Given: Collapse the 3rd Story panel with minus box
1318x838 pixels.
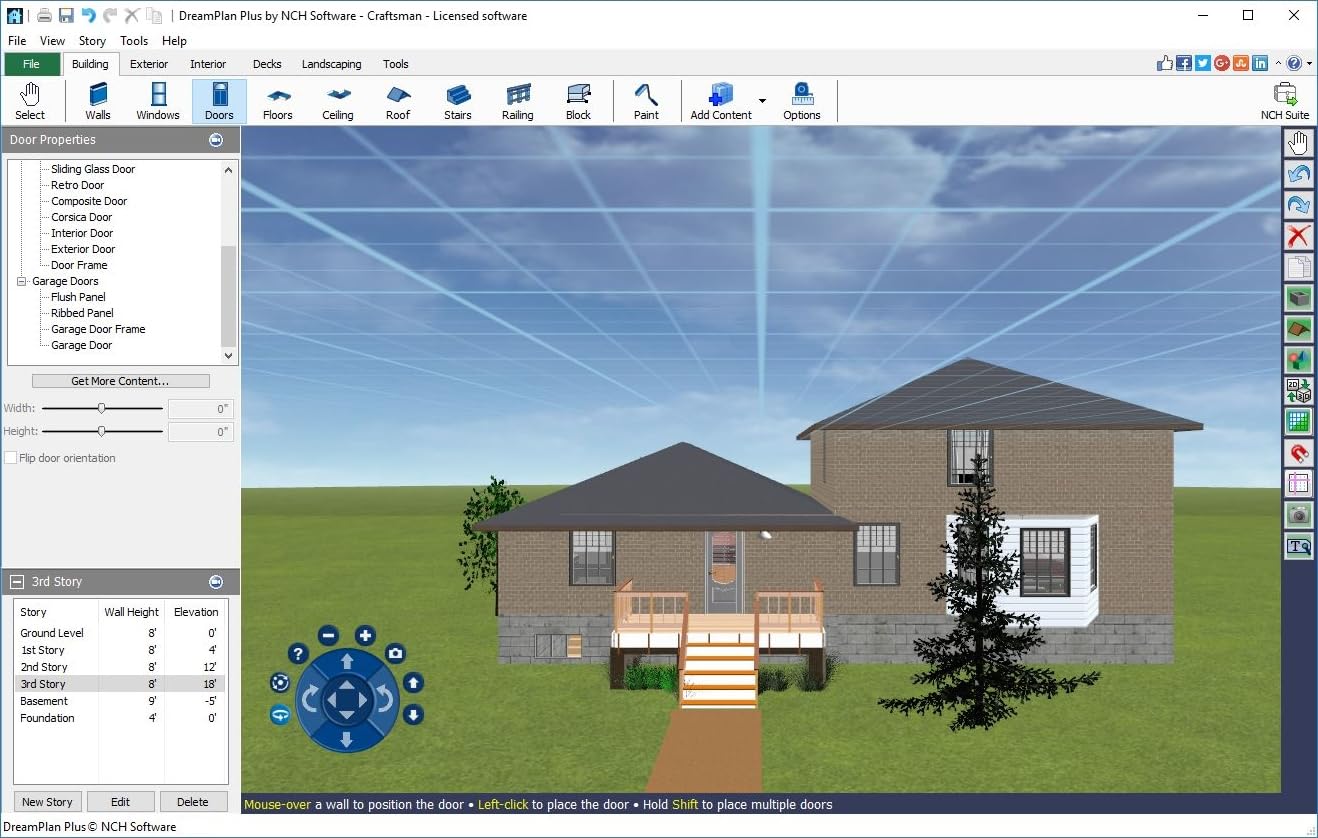Looking at the screenshot, I should tap(17, 582).
